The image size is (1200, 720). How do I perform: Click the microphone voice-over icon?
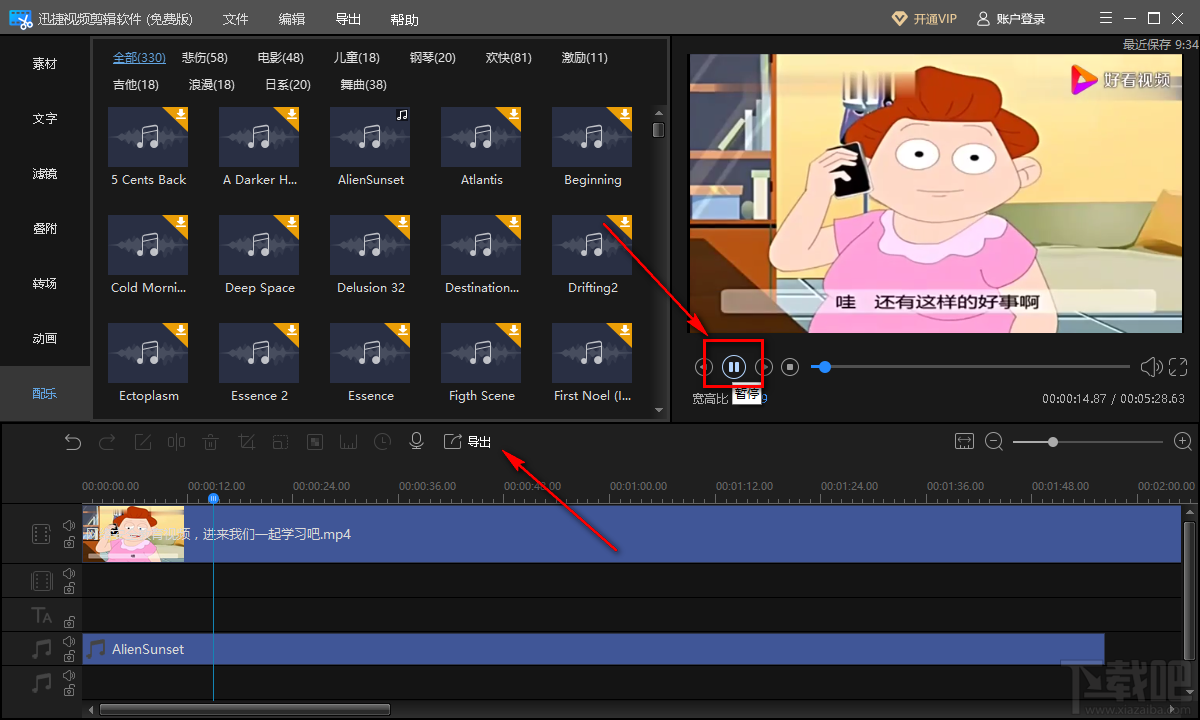417,442
